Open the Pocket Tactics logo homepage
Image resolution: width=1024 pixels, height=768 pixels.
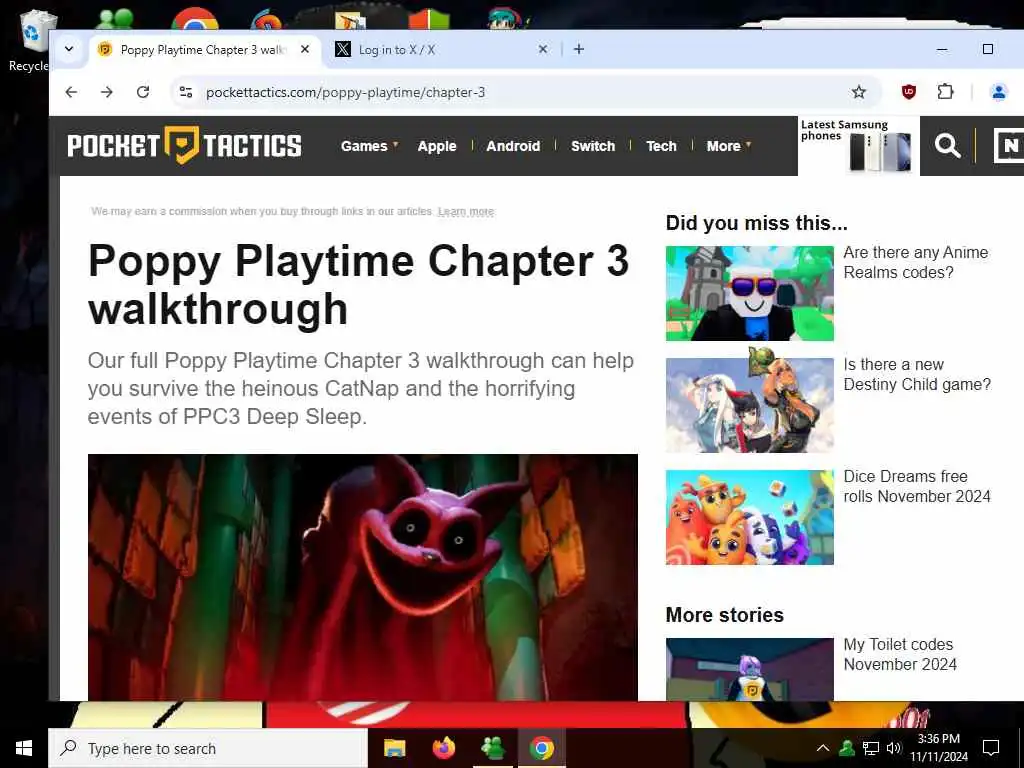184,145
